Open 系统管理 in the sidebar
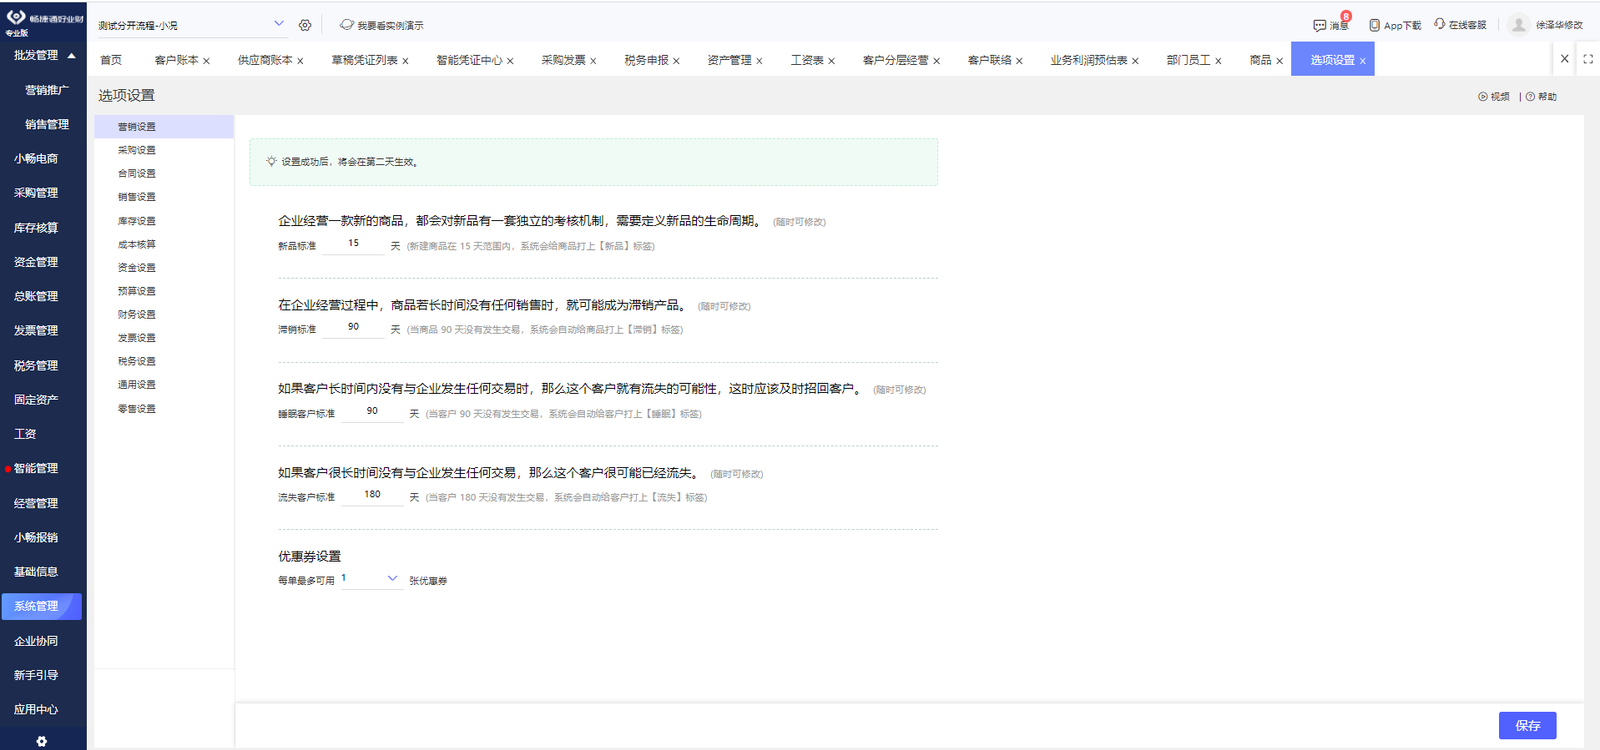 tap(41, 606)
